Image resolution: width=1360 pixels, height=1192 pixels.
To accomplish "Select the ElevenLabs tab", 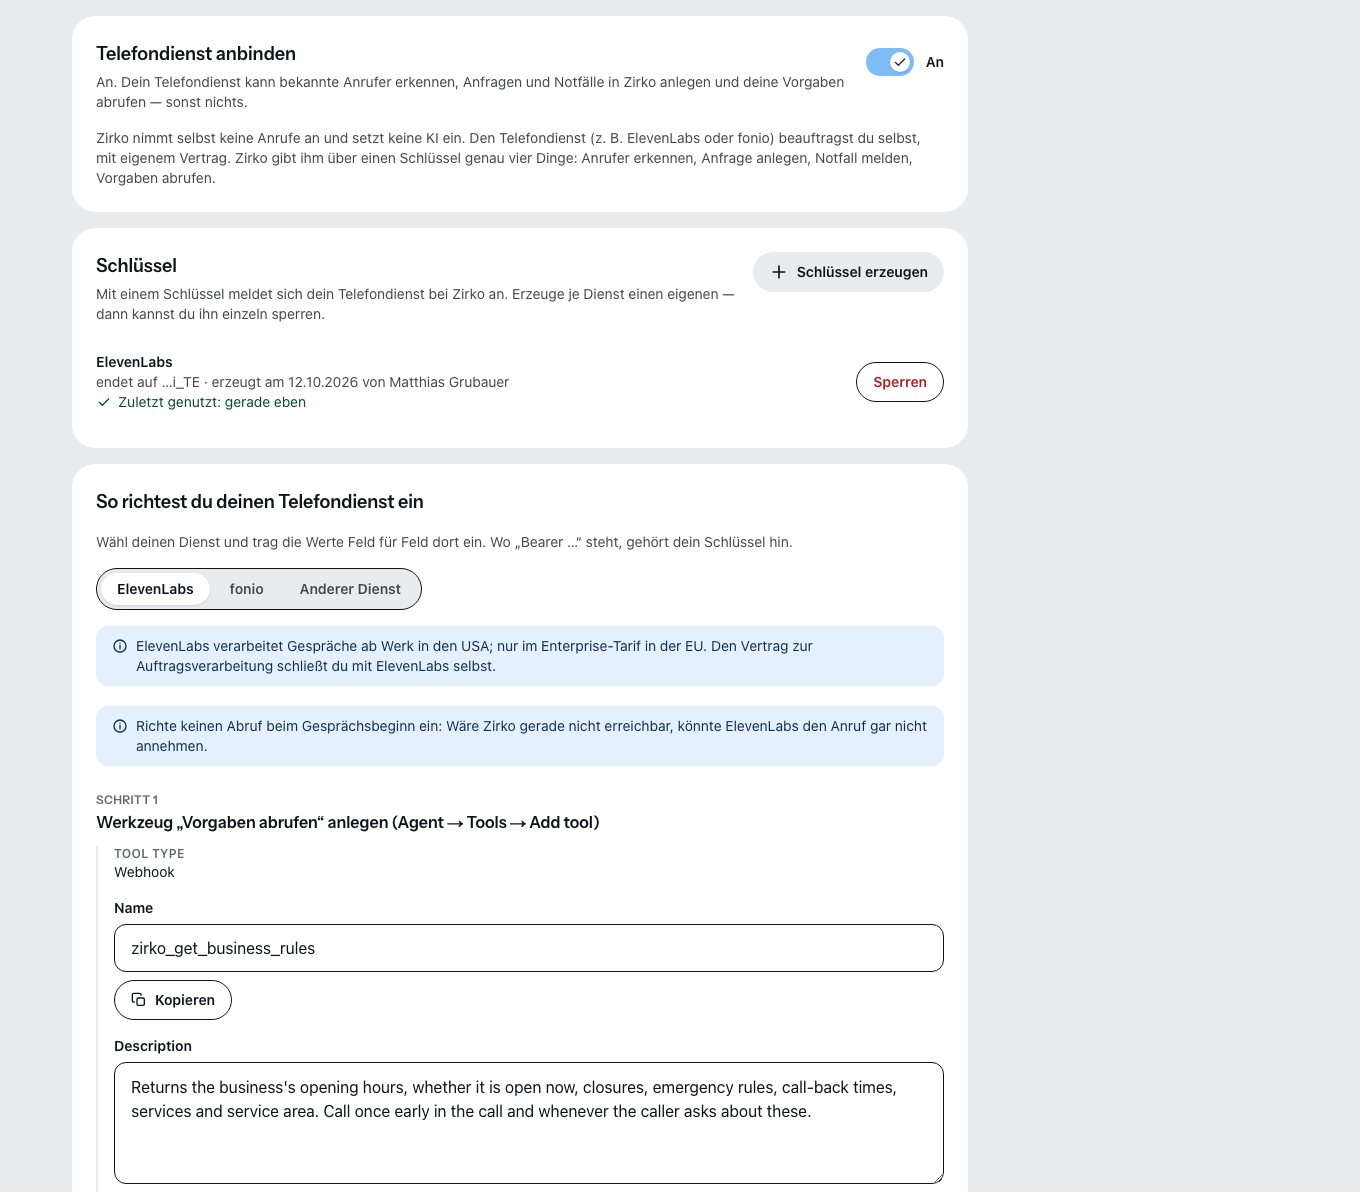I will click(x=155, y=589).
